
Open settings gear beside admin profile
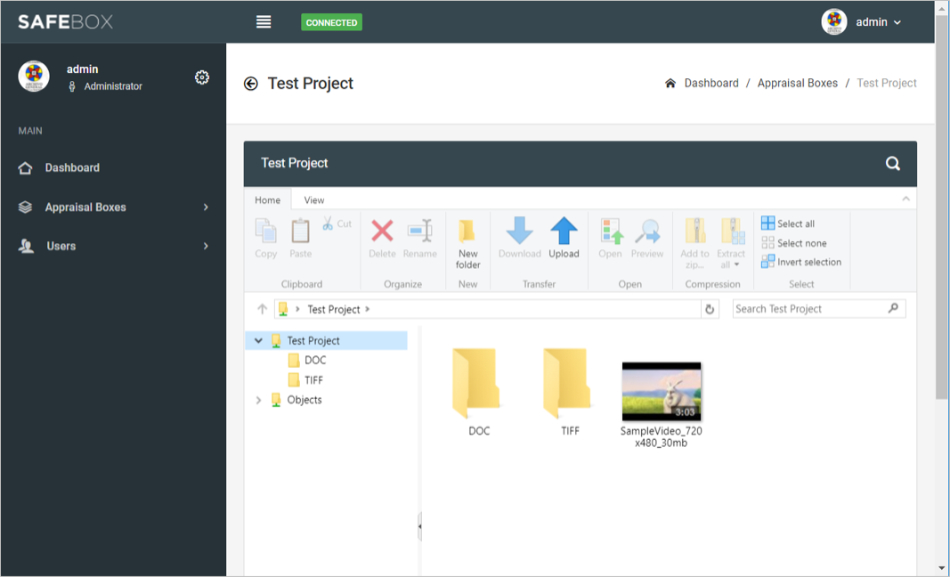[x=202, y=78]
